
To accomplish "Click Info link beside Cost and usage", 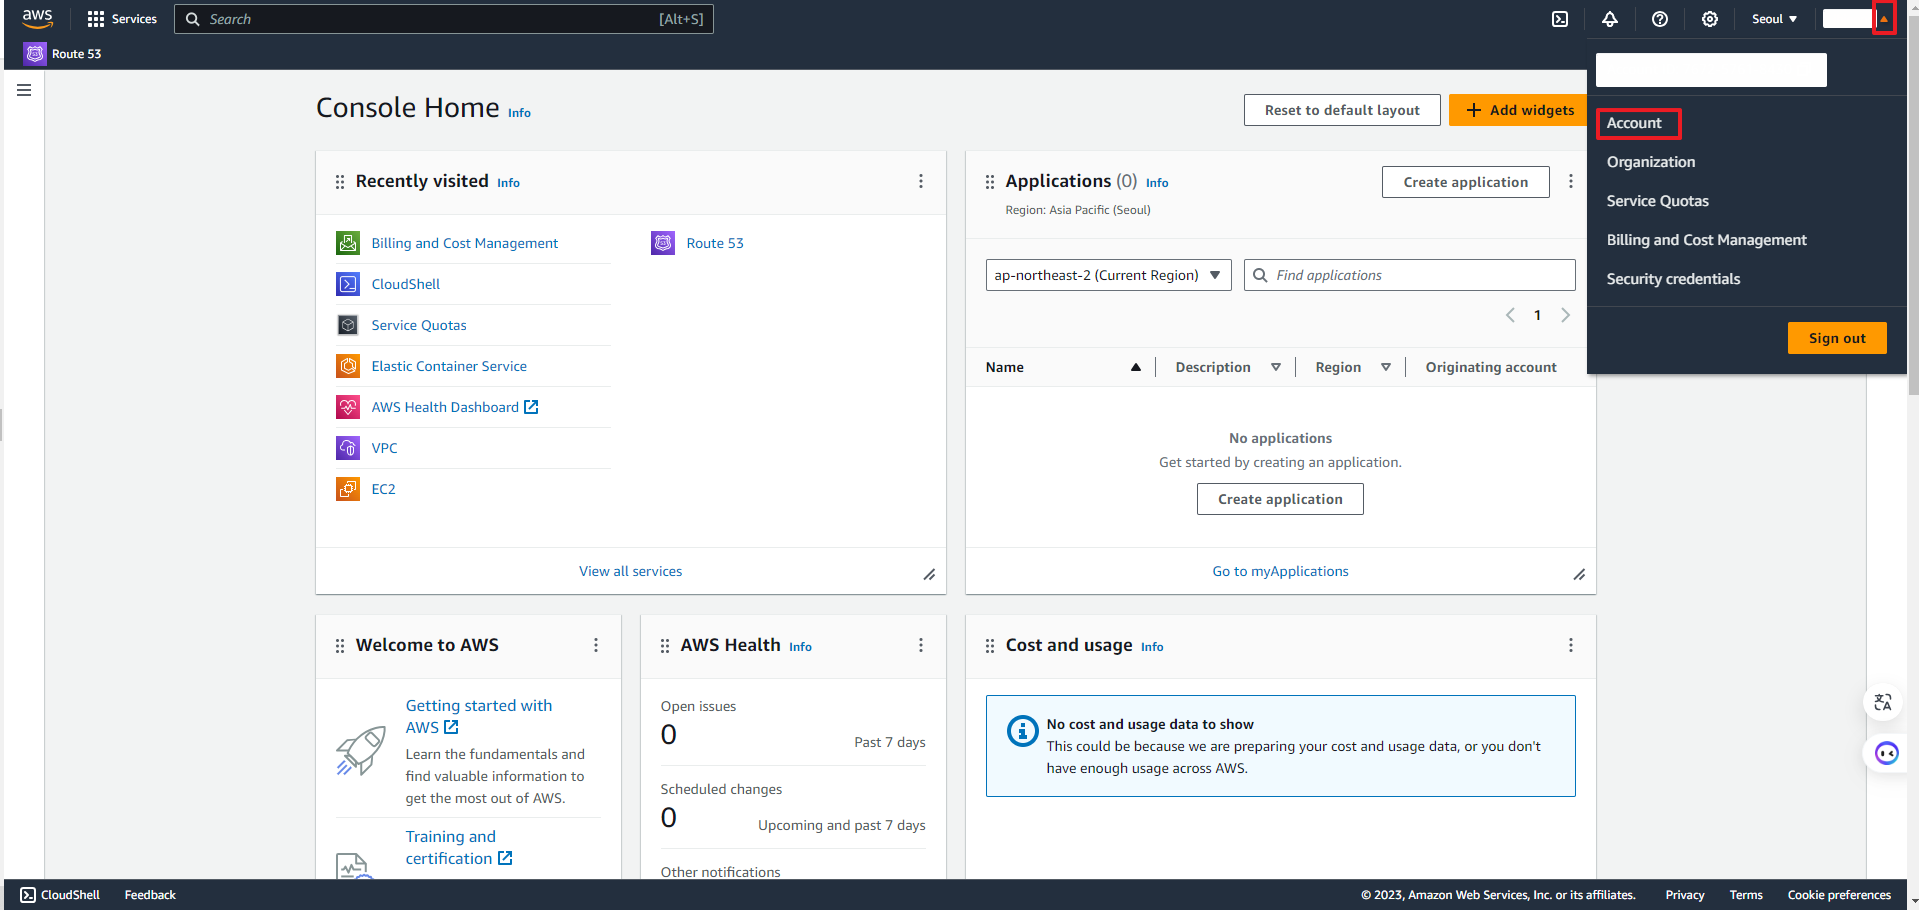I will pos(1152,647).
